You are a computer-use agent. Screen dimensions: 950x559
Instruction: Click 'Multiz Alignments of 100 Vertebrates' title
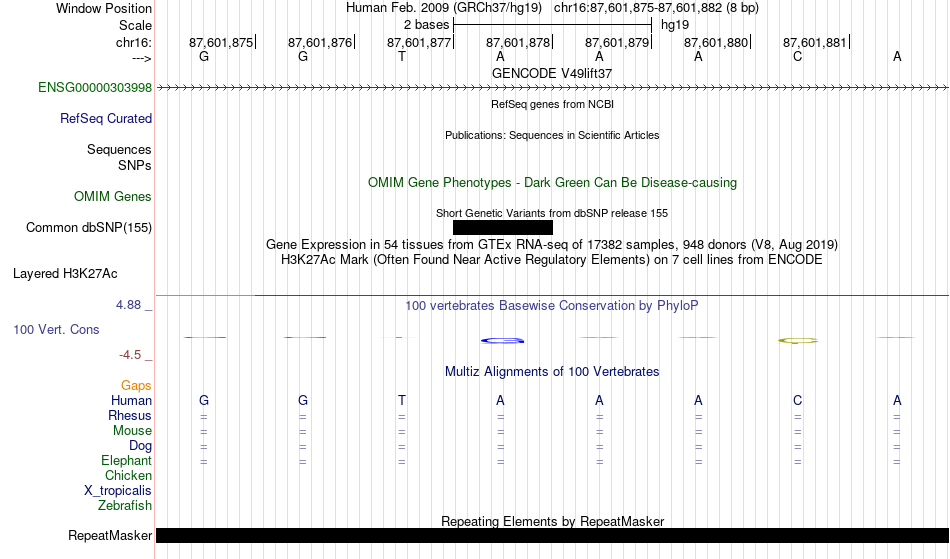point(552,372)
